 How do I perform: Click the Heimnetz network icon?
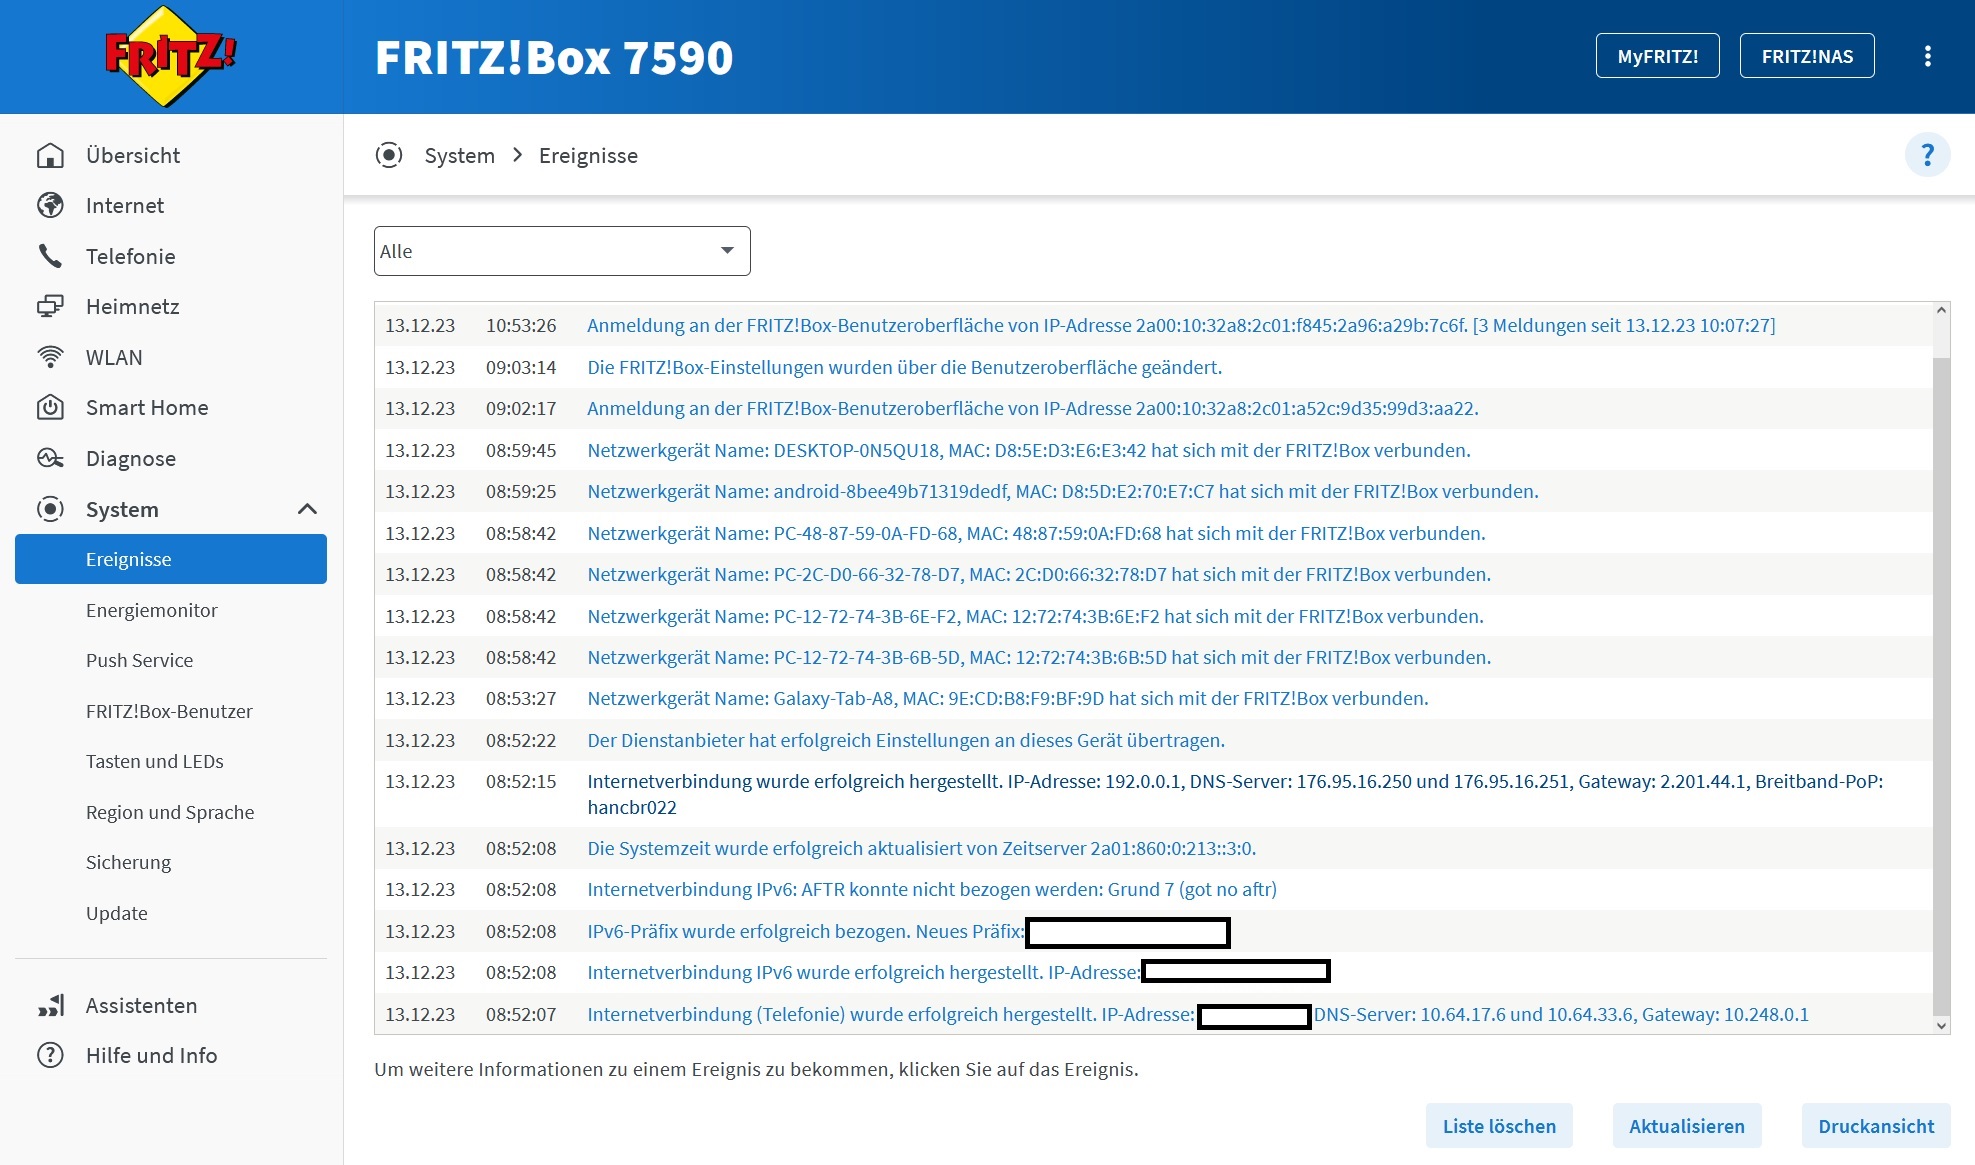[50, 307]
